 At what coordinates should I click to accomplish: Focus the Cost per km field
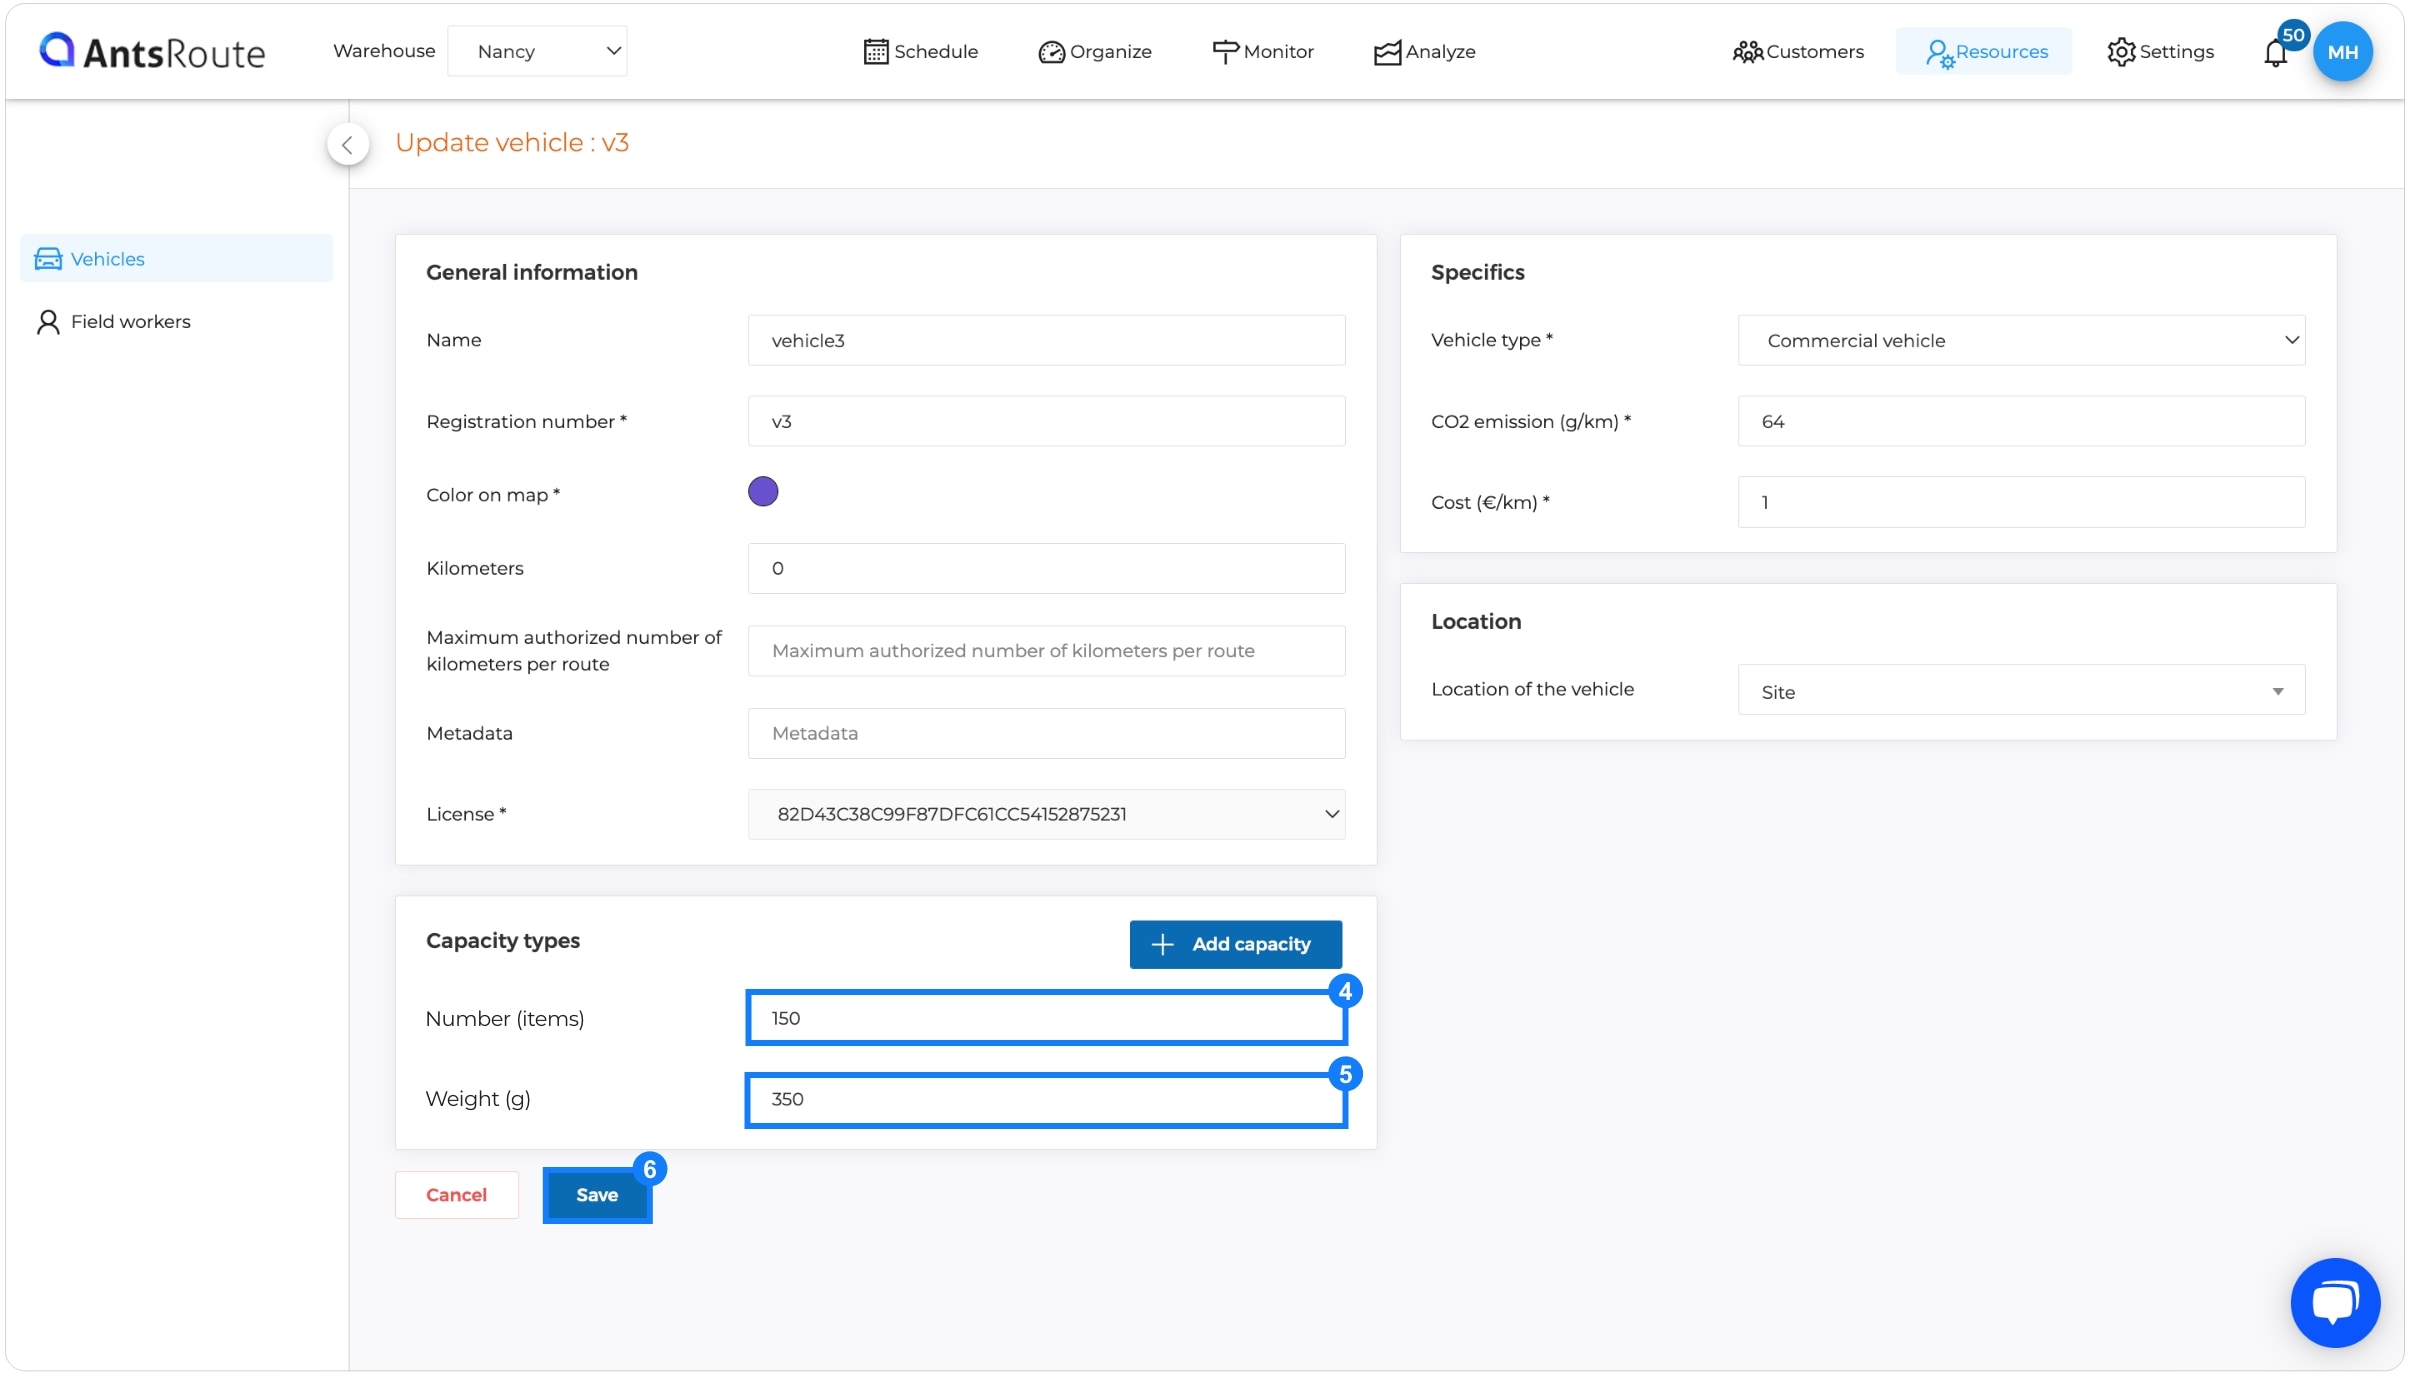pos(2021,502)
